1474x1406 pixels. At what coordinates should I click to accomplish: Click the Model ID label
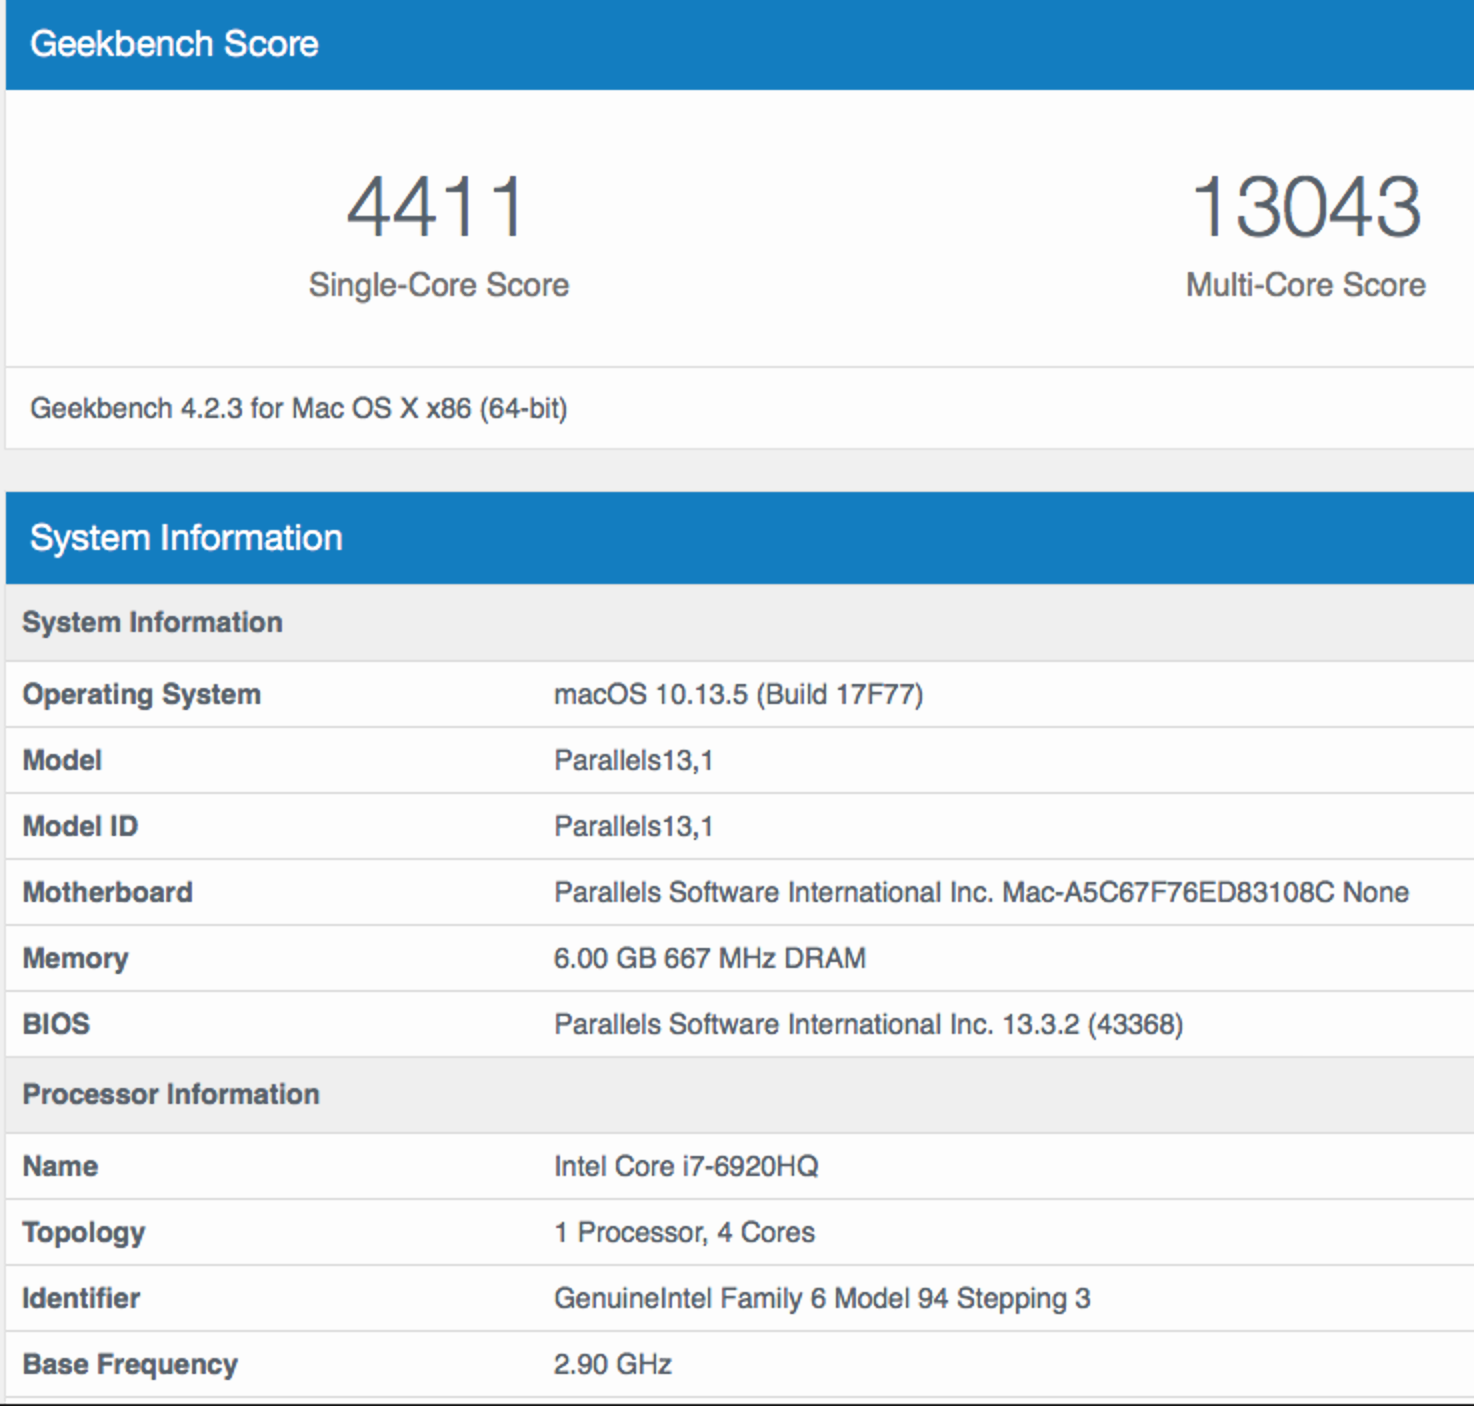coord(80,826)
